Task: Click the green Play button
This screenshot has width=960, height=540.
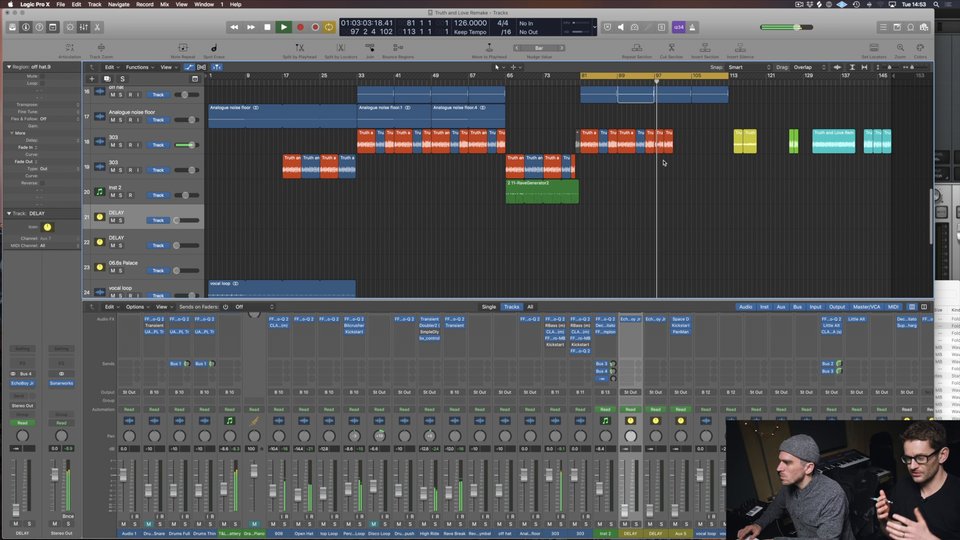Action: click(283, 27)
